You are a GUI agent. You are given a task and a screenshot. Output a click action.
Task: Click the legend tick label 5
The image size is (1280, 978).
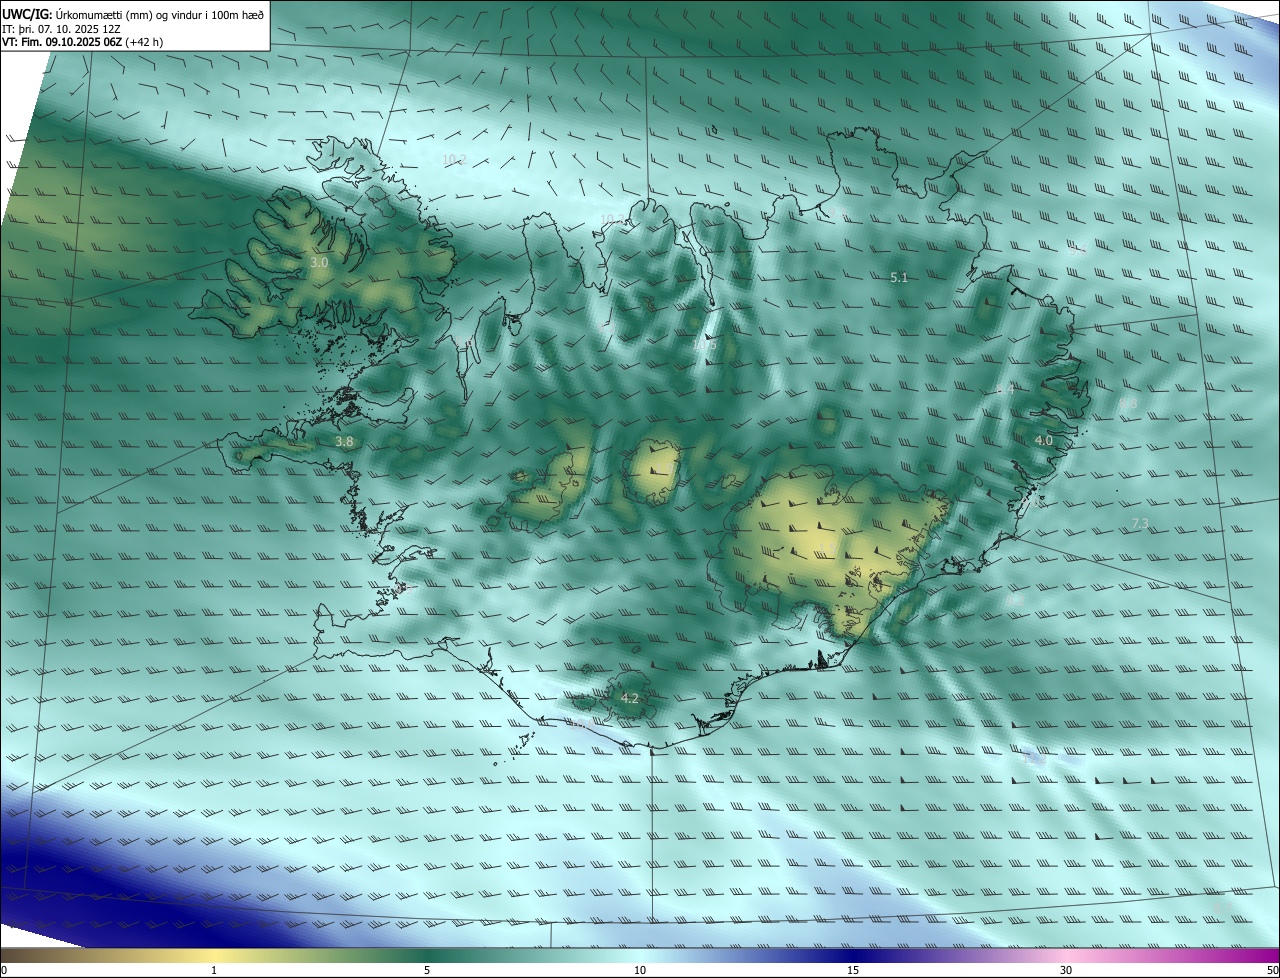click(x=427, y=970)
